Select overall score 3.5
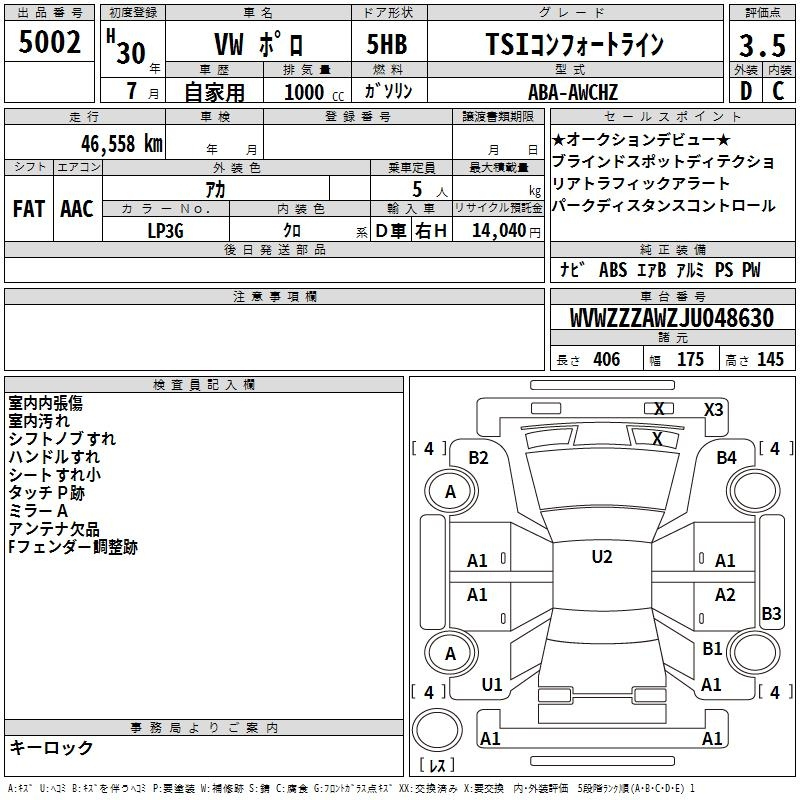Viewport: 800px width, 800px height. pyautogui.click(x=762, y=45)
